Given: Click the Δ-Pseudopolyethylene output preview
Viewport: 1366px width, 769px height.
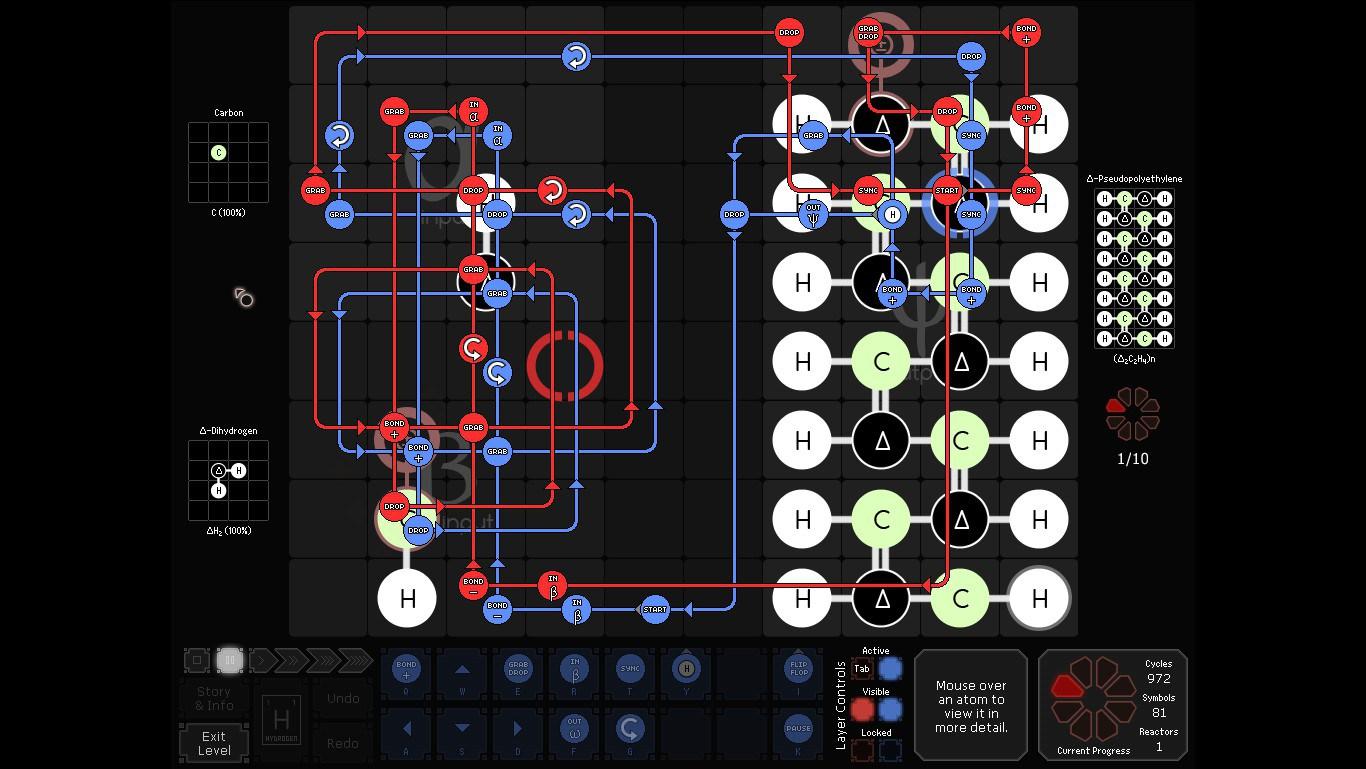Looking at the screenshot, I should coord(1134,268).
